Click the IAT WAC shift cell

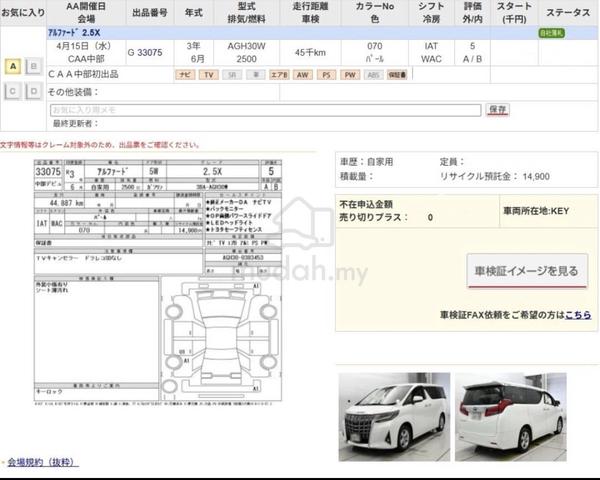point(431,52)
